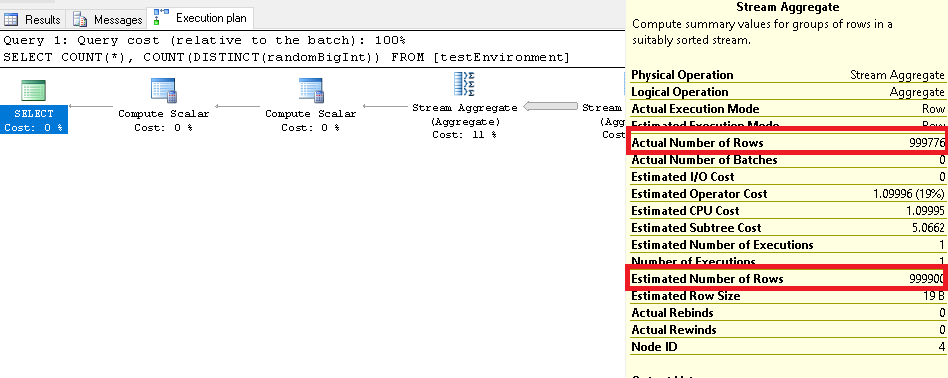This screenshot has width=948, height=378.
Task: Select the Stream Aggregate operator icon with Cost 11%
Action: pos(464,85)
